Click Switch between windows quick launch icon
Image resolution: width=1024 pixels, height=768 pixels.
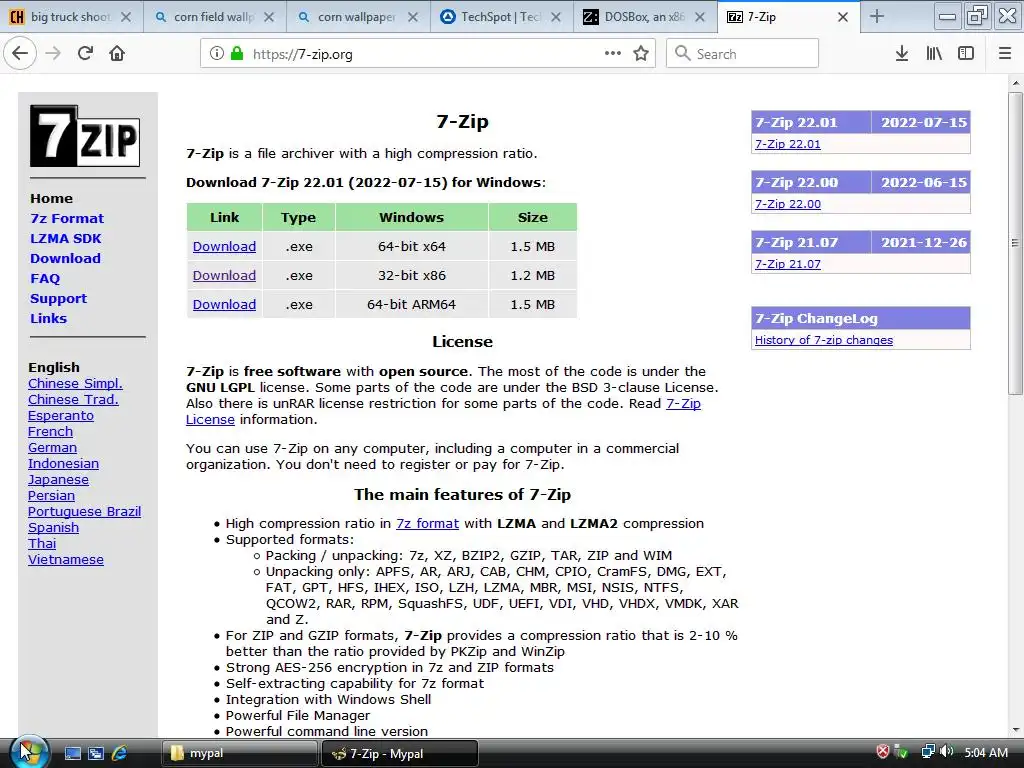96,754
